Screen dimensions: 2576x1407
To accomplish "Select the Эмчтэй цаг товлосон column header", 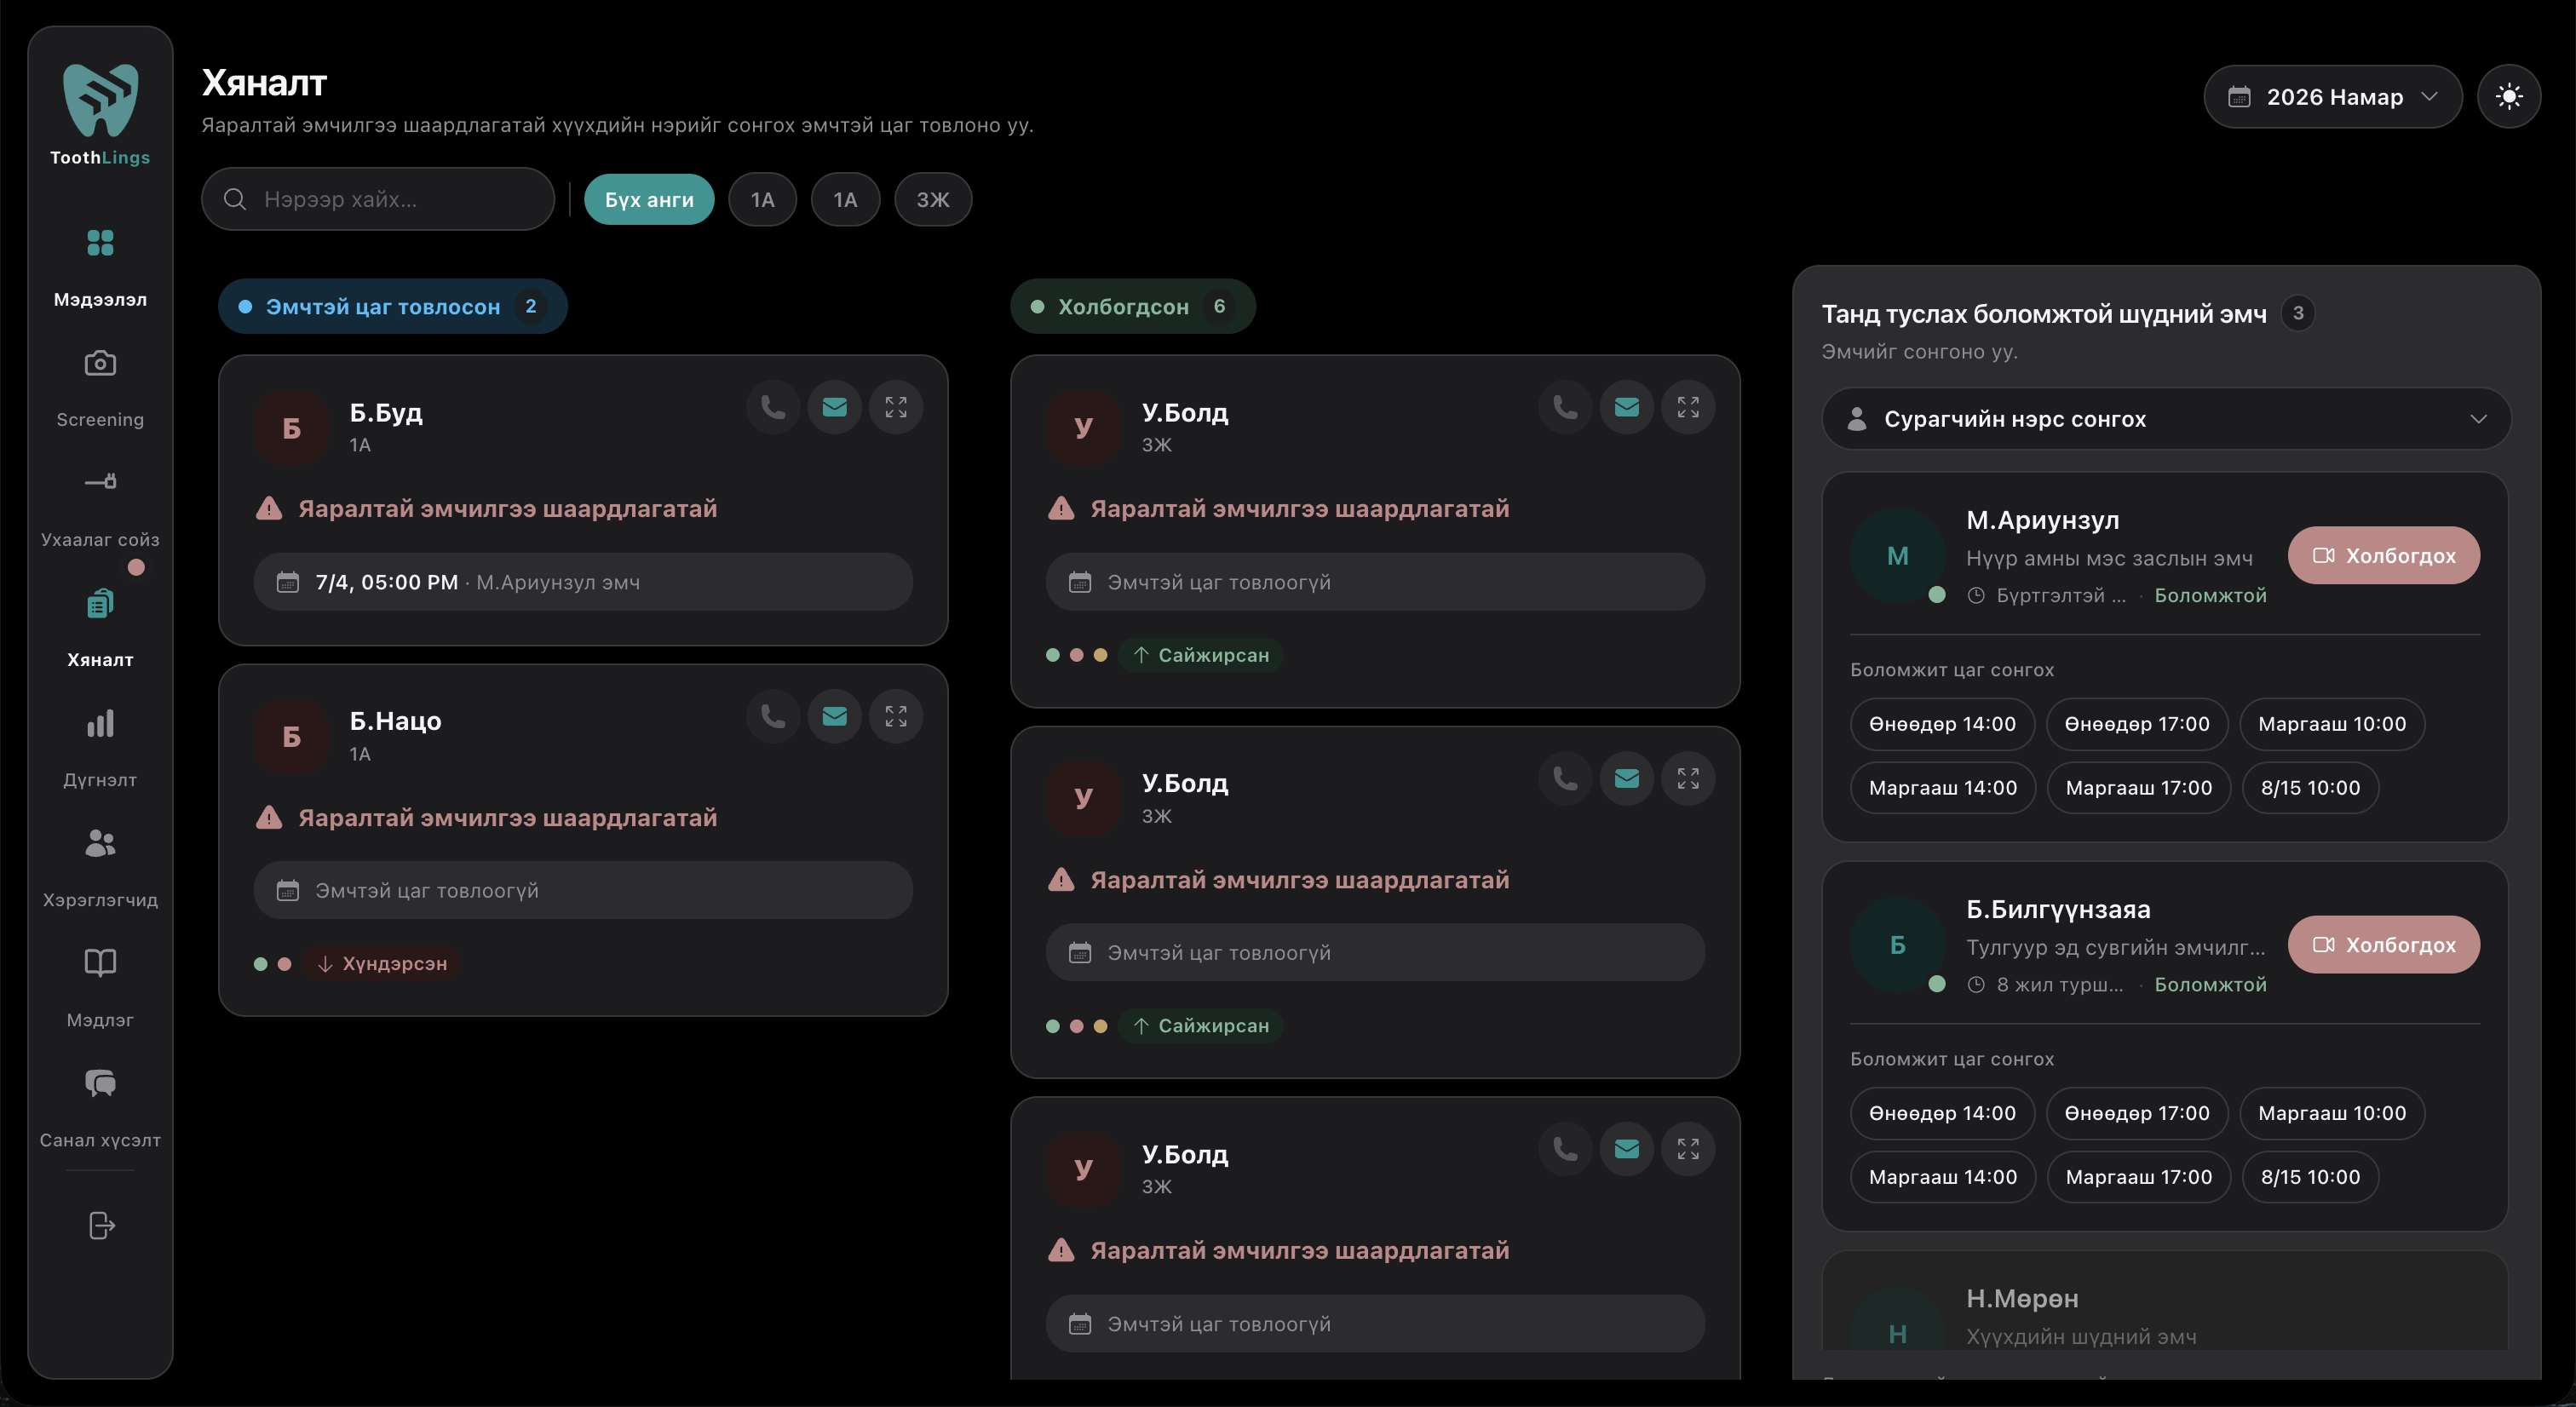I will [393, 306].
